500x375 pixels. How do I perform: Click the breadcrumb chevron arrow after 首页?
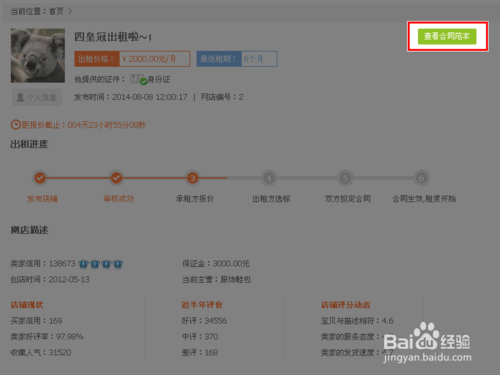tap(70, 11)
